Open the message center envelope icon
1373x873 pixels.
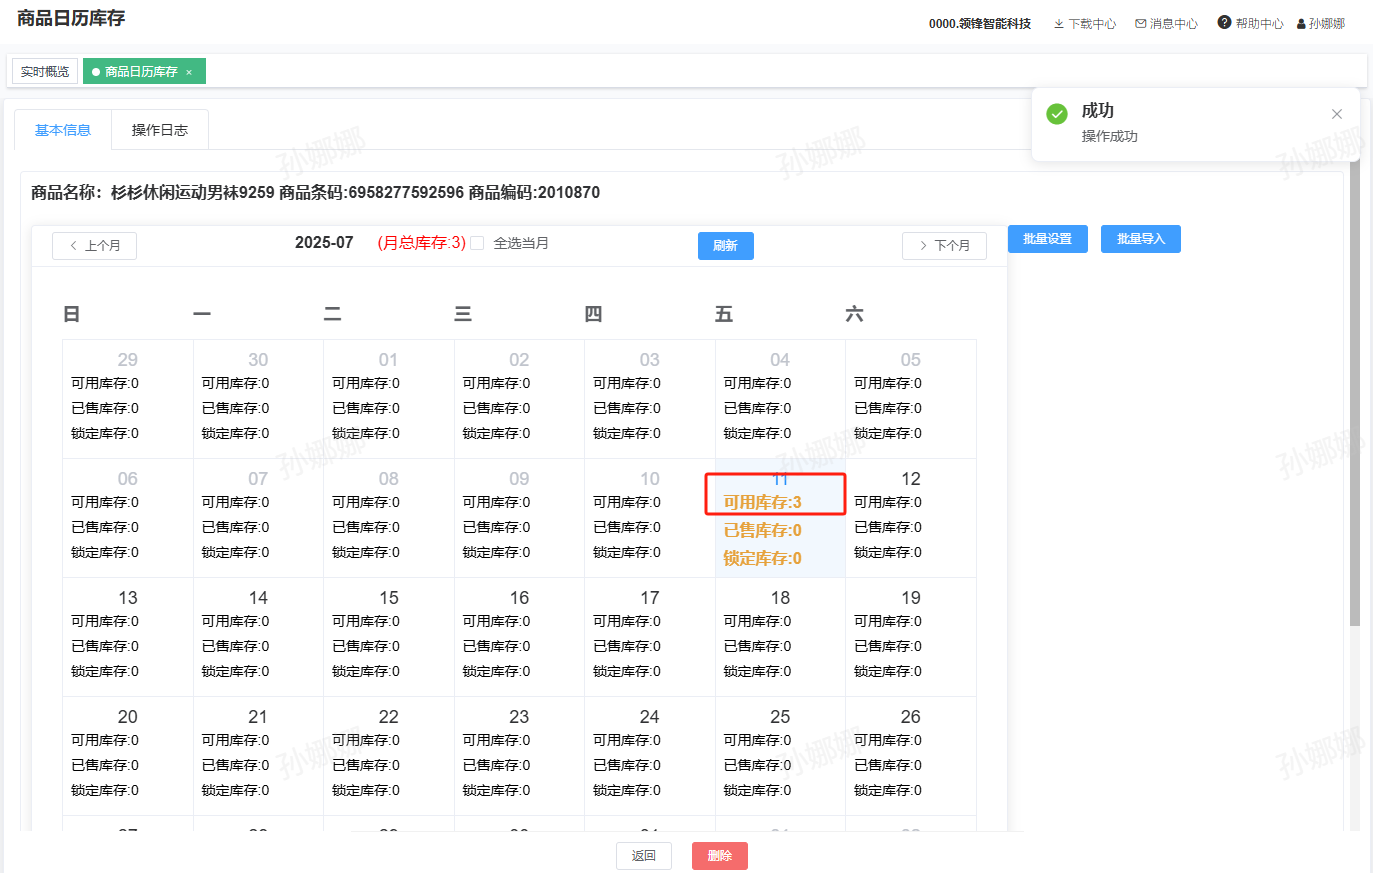(1140, 24)
